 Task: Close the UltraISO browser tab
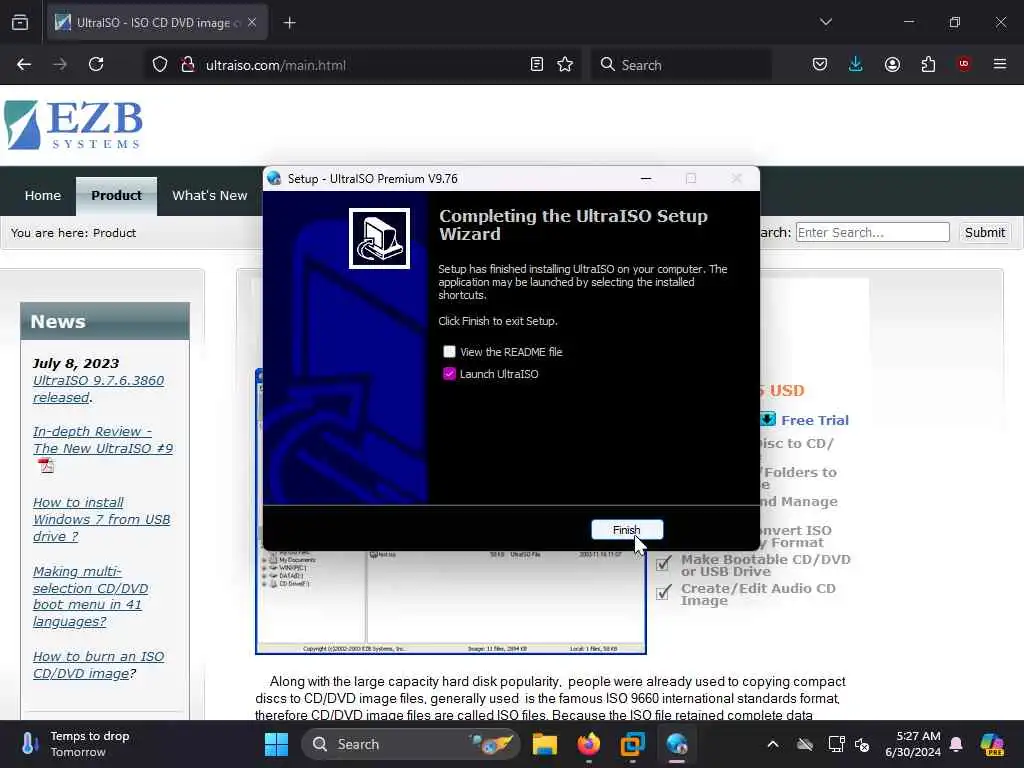point(252,23)
